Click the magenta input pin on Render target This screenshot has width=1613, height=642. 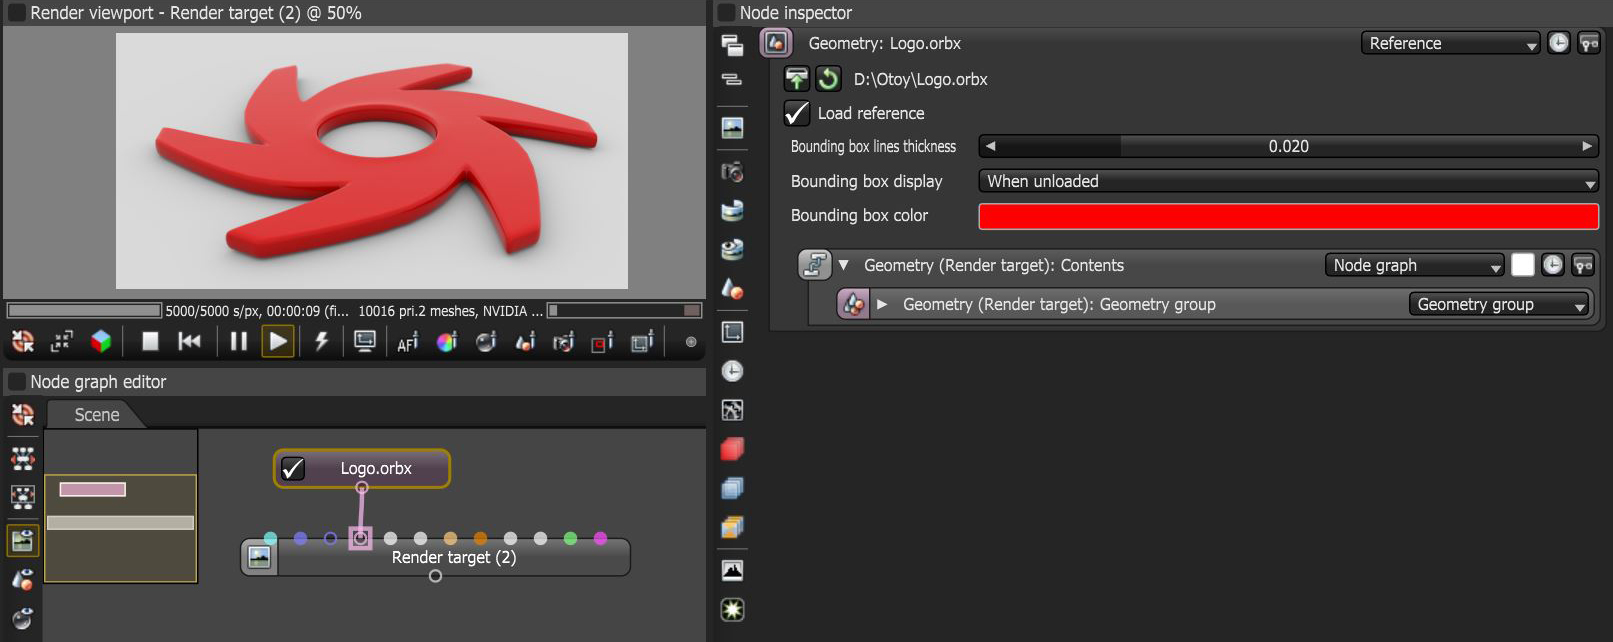(x=600, y=538)
